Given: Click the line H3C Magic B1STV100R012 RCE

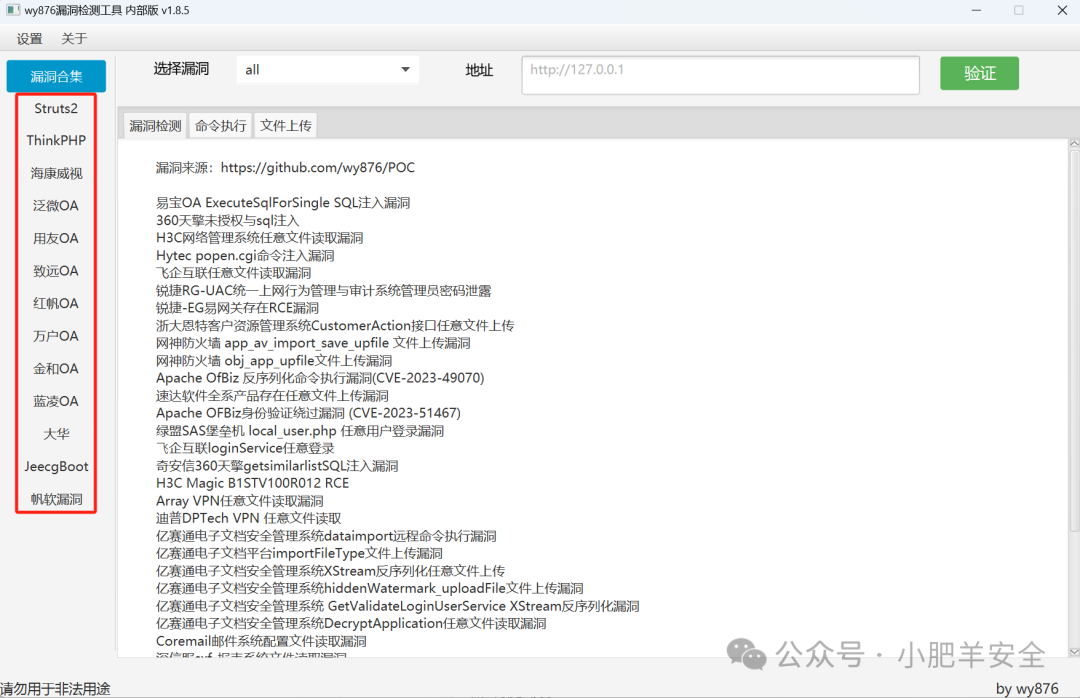Looking at the screenshot, I should [253, 483].
